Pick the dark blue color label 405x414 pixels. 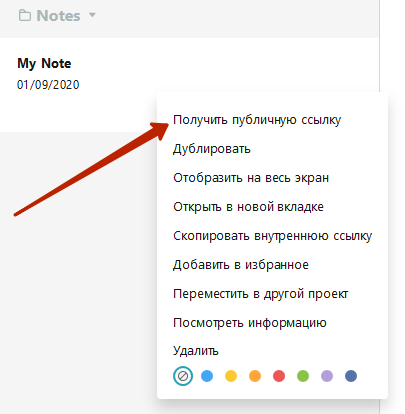click(351, 376)
